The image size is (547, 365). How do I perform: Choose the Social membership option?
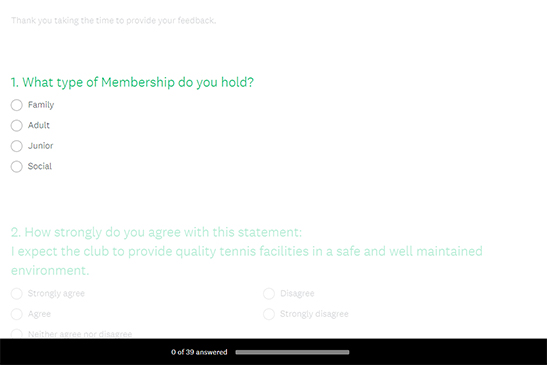pos(16,166)
